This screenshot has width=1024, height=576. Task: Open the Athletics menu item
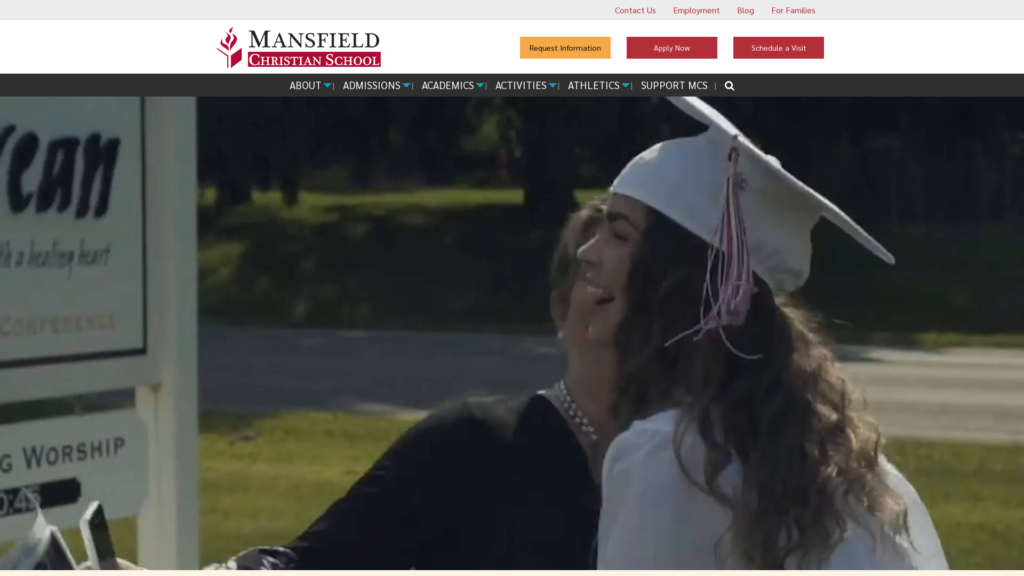[594, 86]
